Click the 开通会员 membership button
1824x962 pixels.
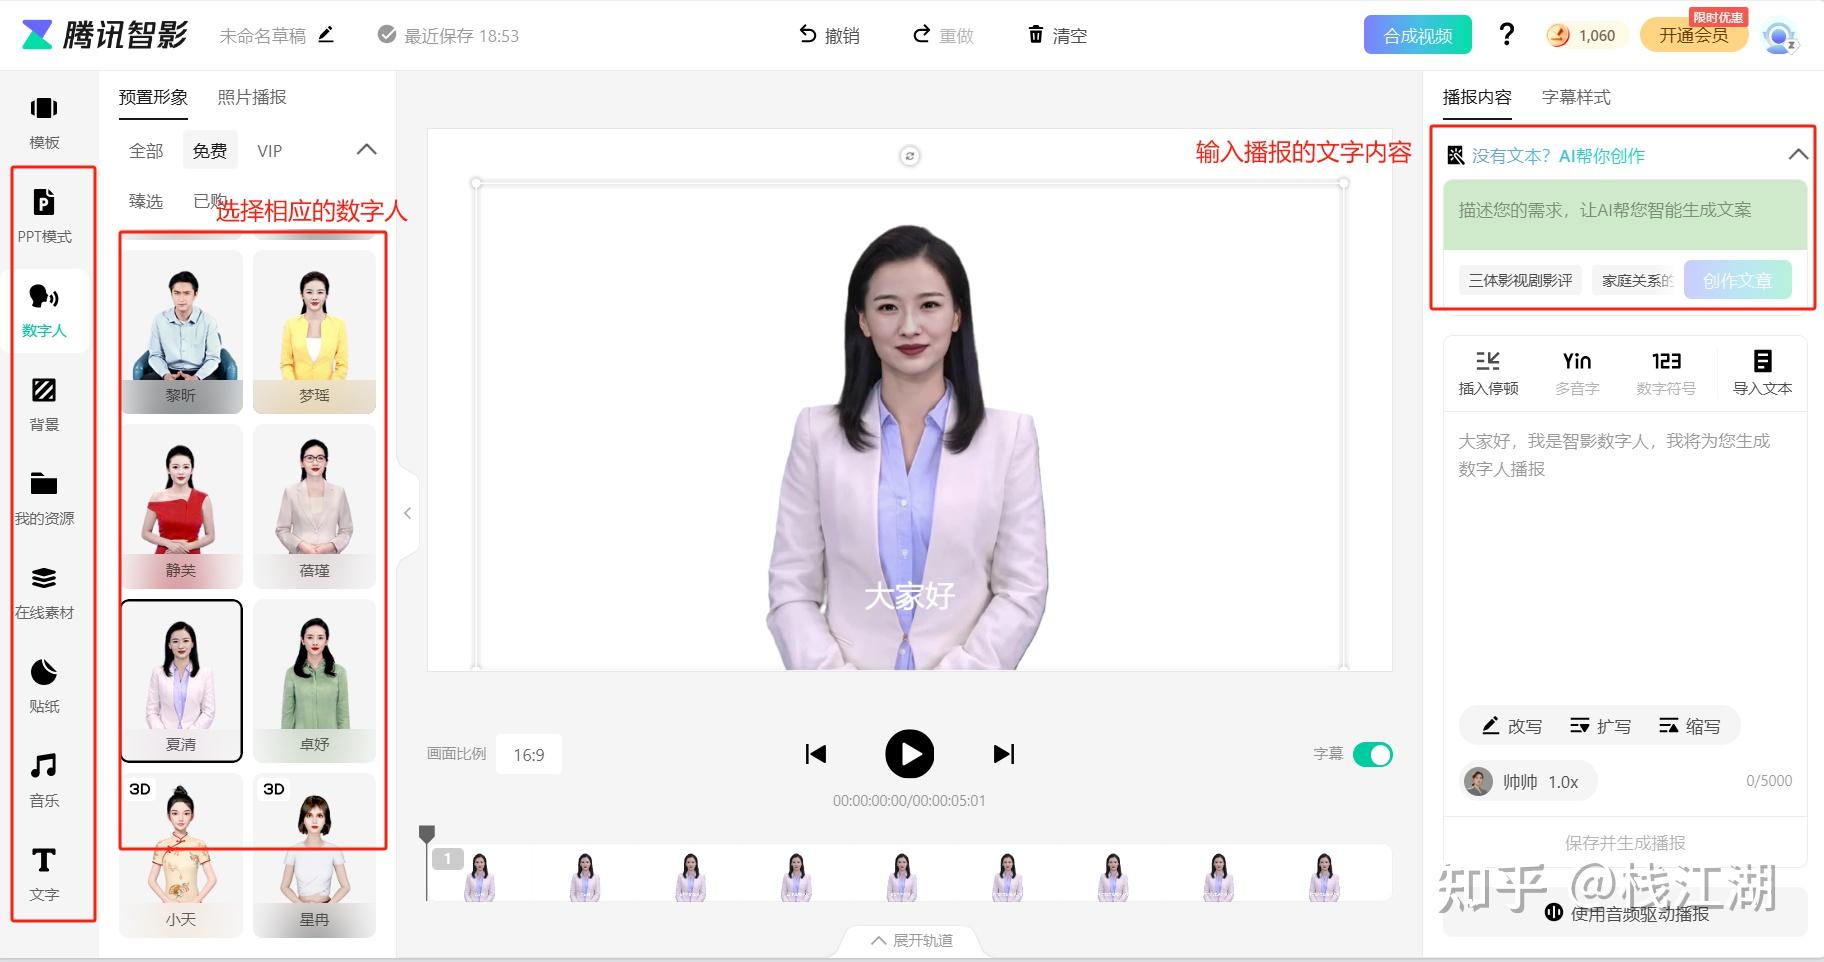coord(1693,36)
